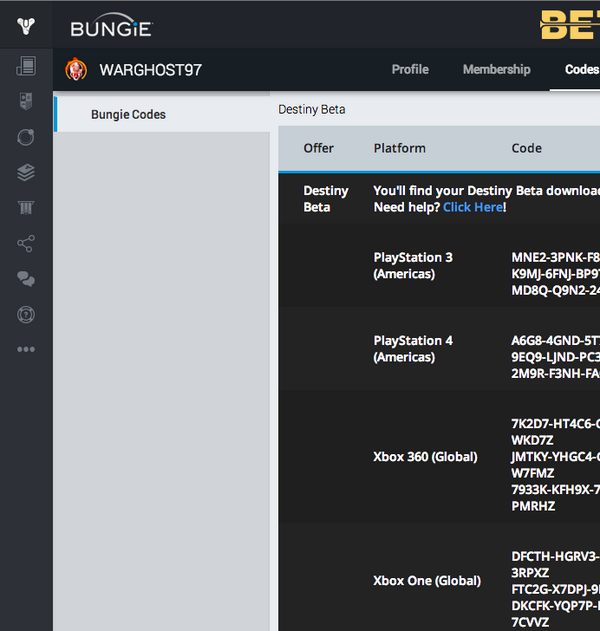
Task: Click the code starting 7933K-KFH9X
Action: (555, 498)
